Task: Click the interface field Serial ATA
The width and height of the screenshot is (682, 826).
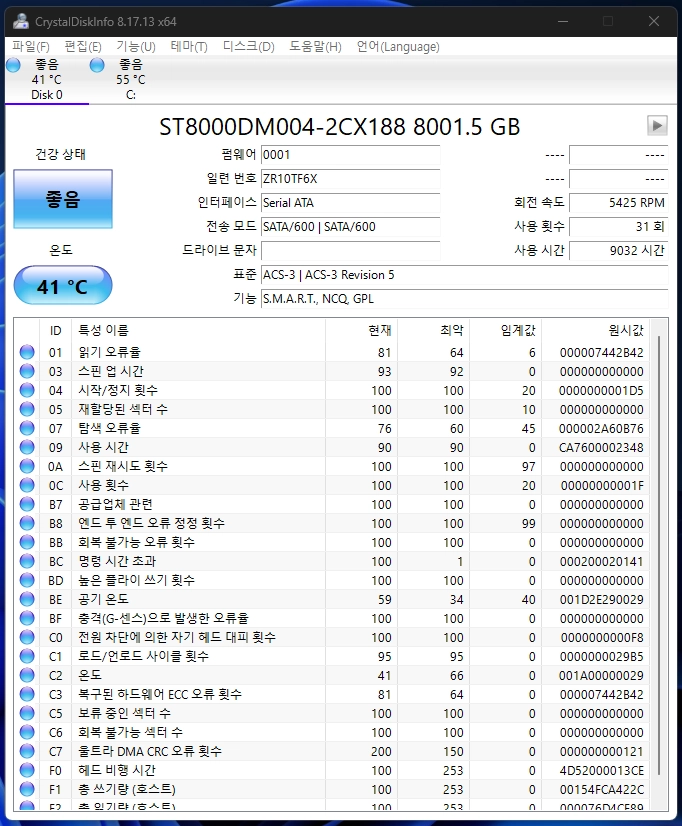Action: tap(350, 203)
